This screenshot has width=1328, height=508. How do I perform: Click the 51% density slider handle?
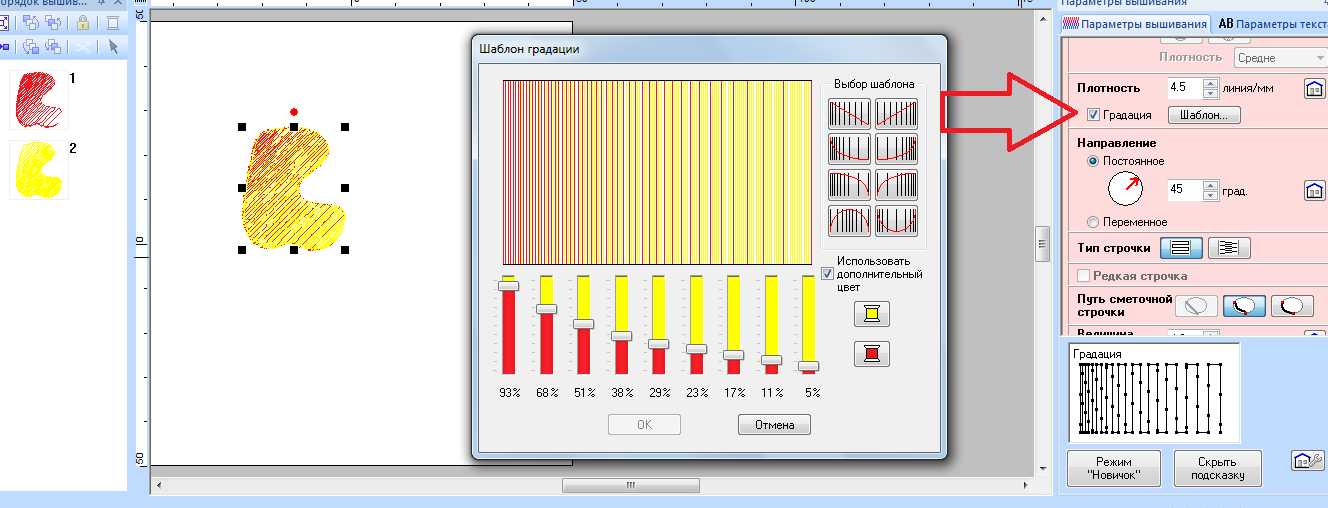coord(583,324)
